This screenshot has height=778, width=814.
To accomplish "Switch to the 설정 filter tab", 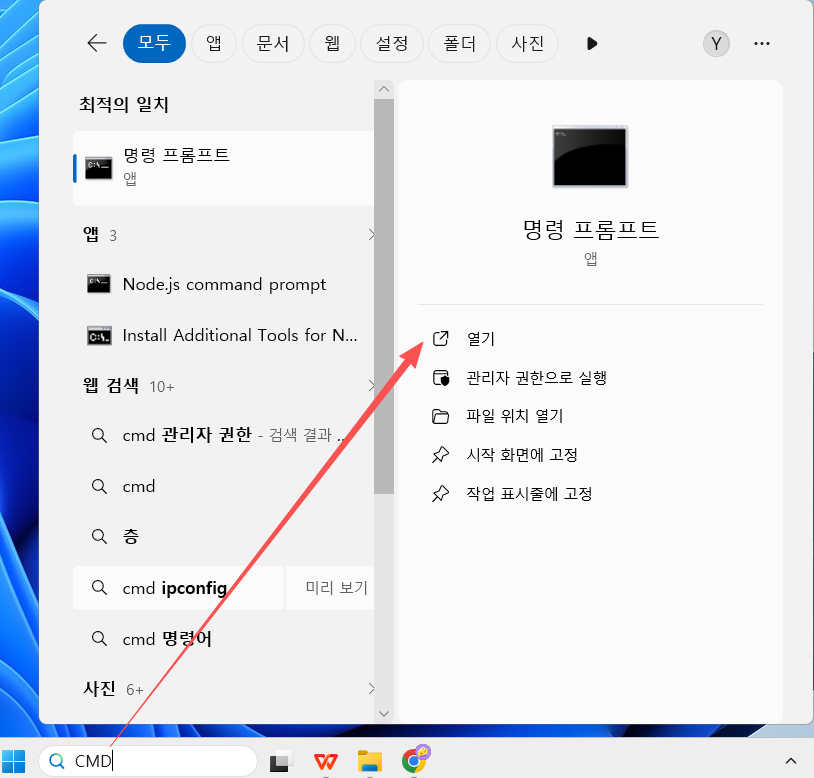I will [391, 43].
